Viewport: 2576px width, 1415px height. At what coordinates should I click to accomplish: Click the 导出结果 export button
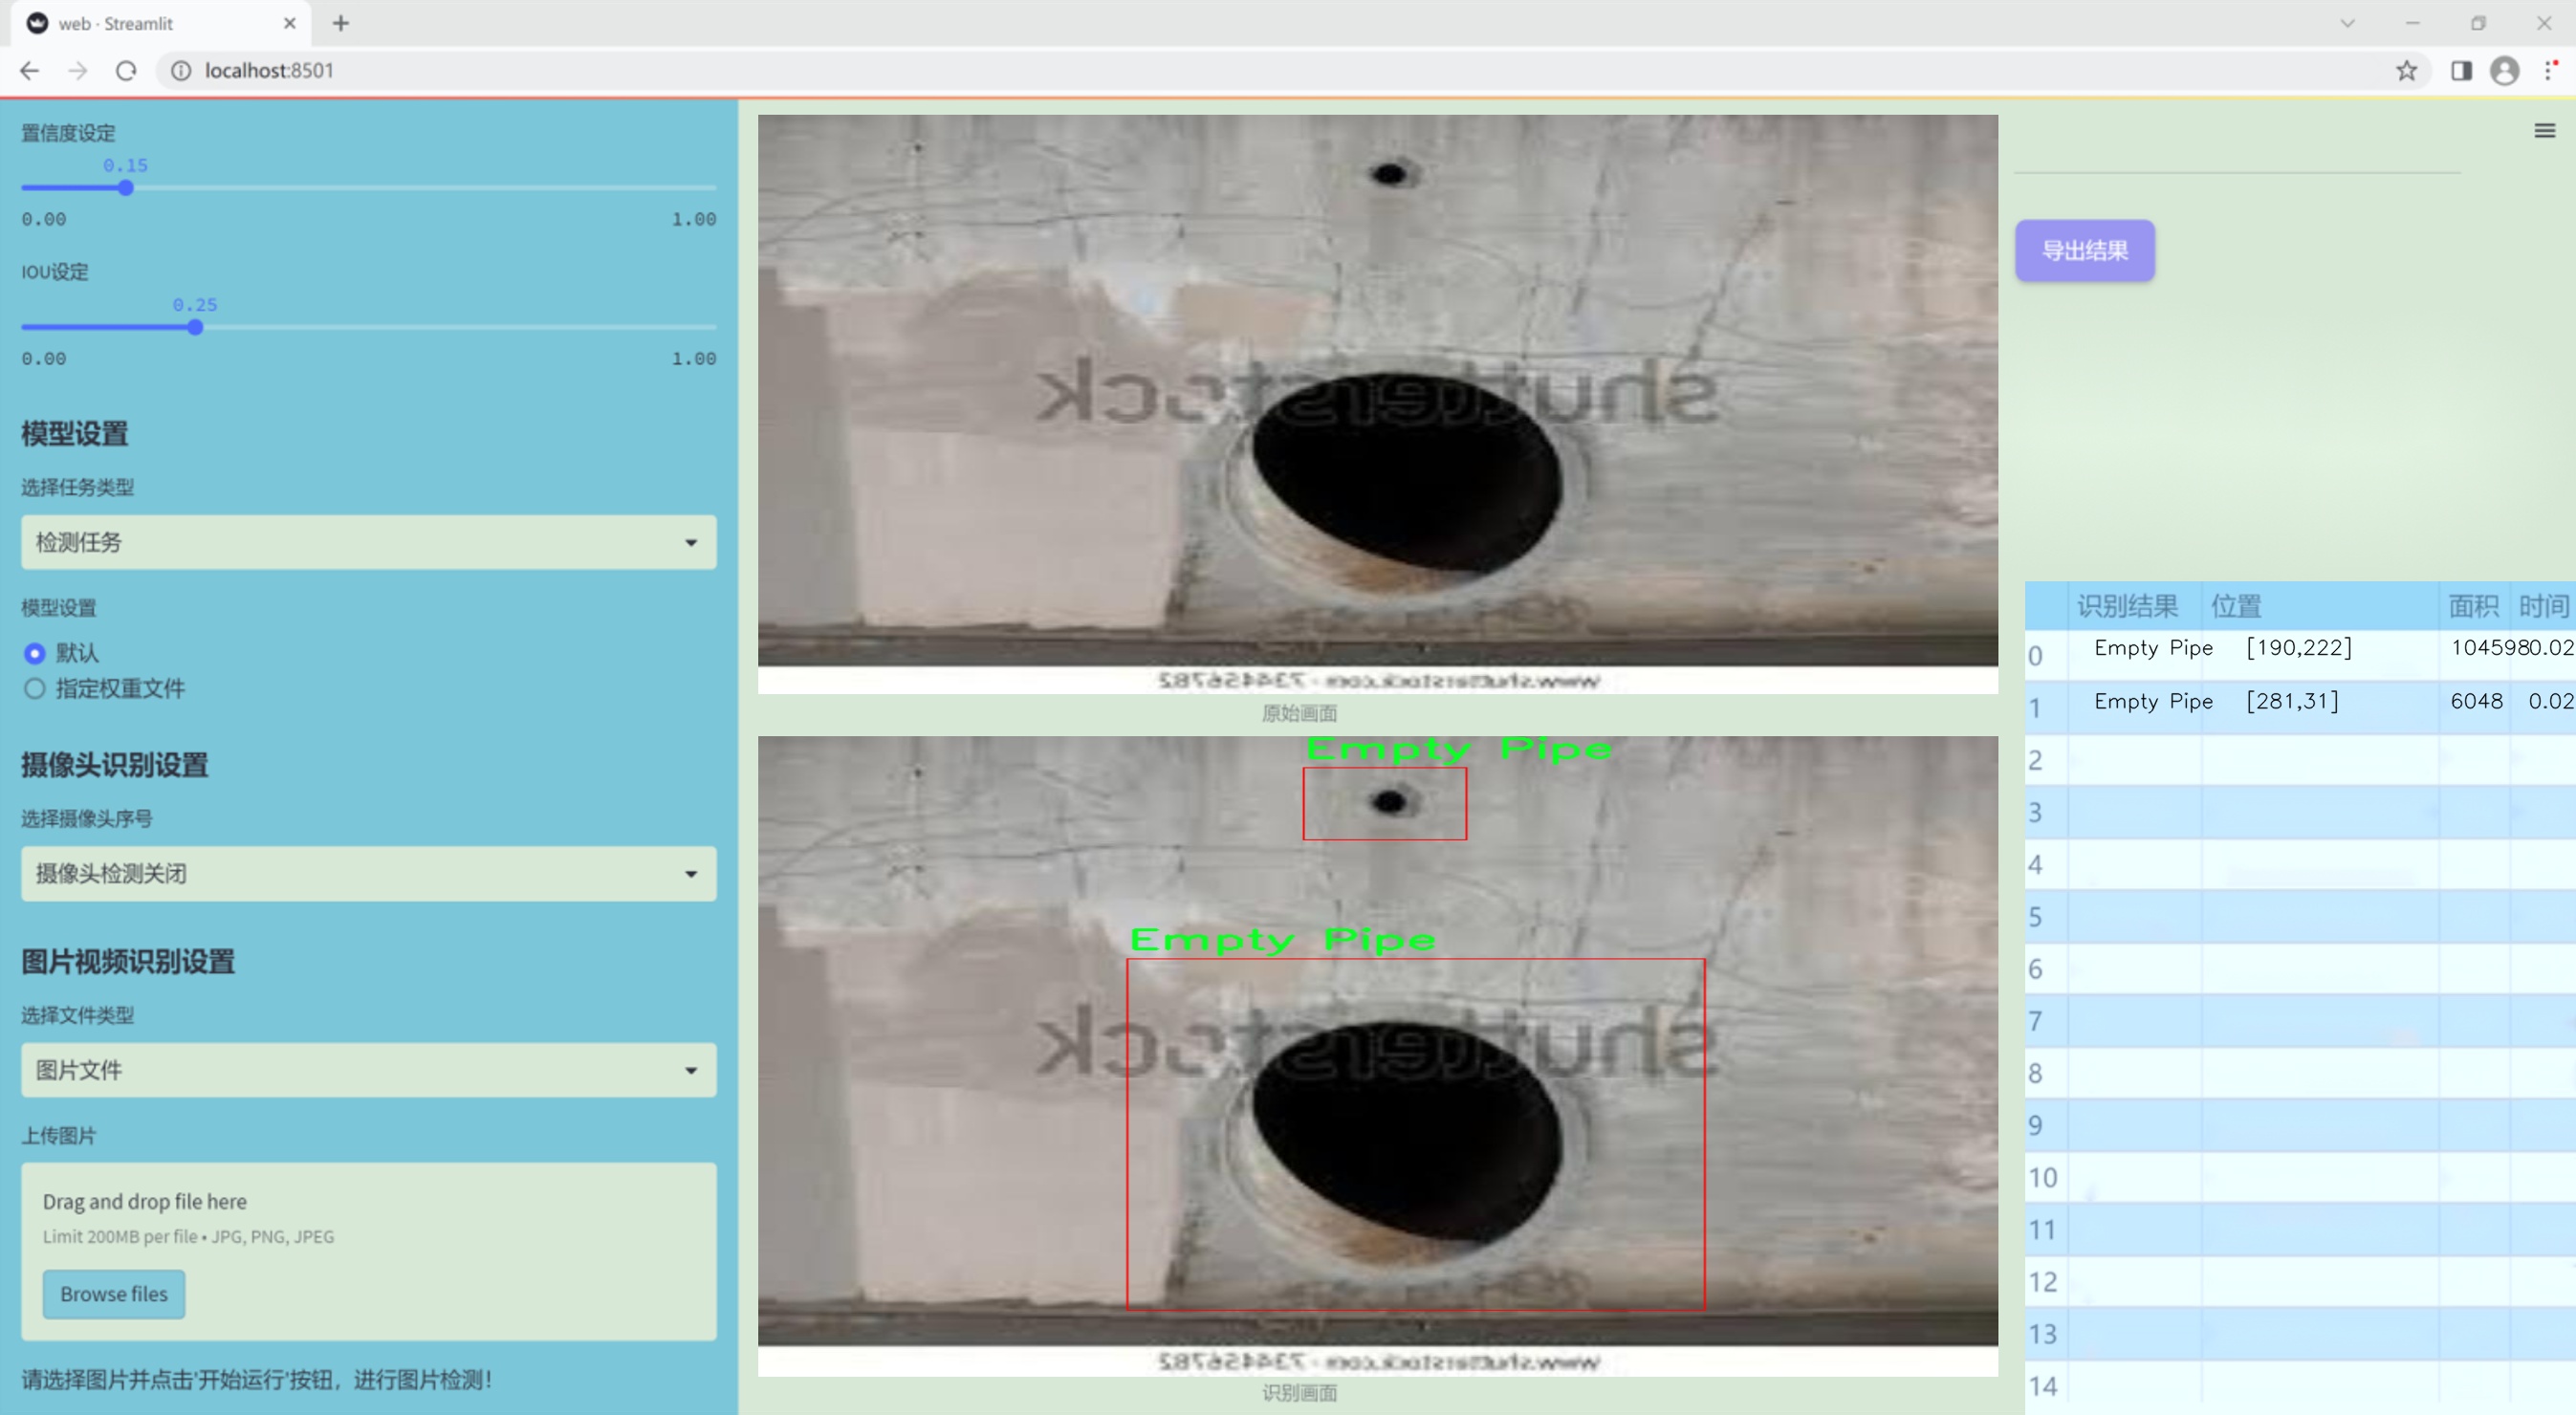2084,250
